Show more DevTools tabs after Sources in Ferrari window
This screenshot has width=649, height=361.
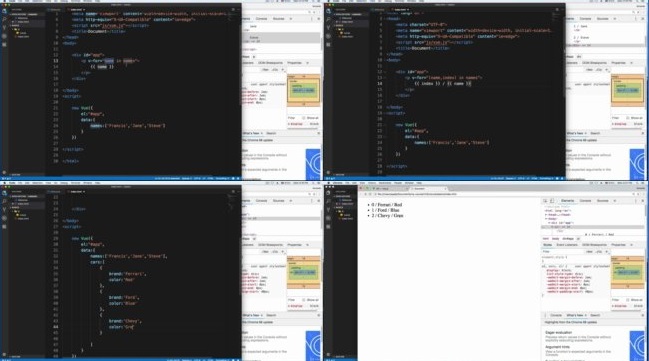tap(615, 201)
